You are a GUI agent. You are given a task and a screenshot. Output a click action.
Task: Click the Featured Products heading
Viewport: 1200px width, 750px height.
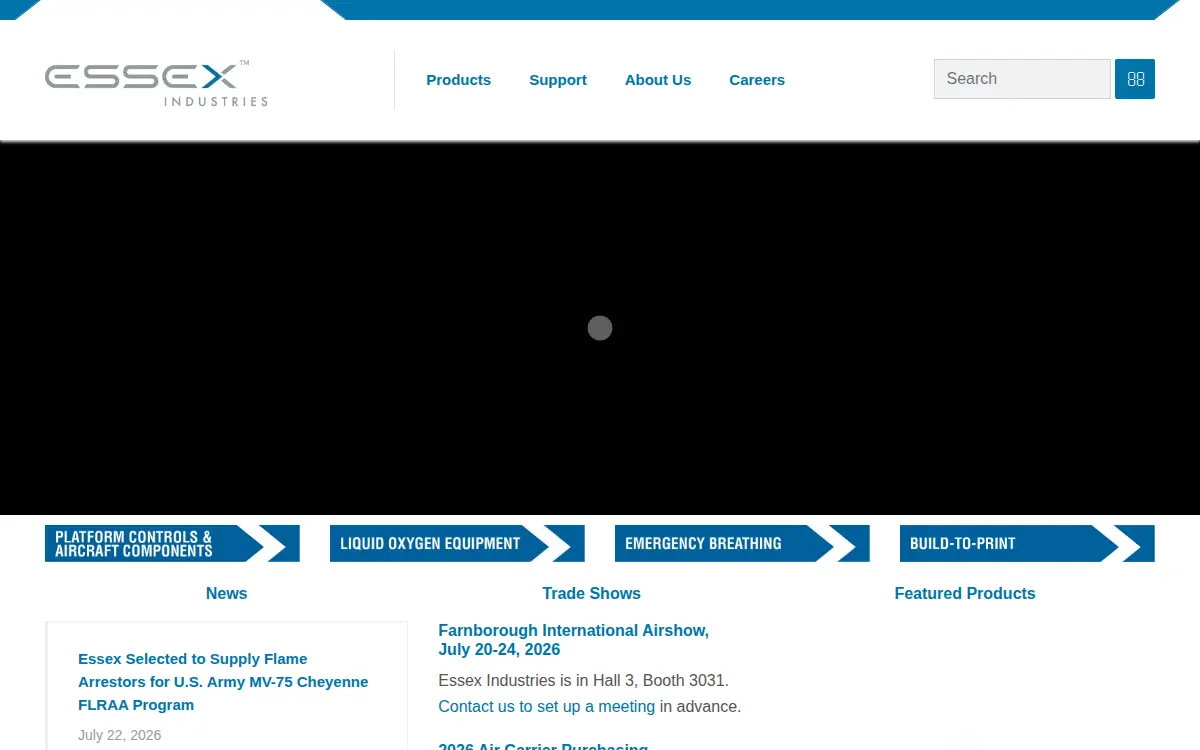click(x=964, y=594)
